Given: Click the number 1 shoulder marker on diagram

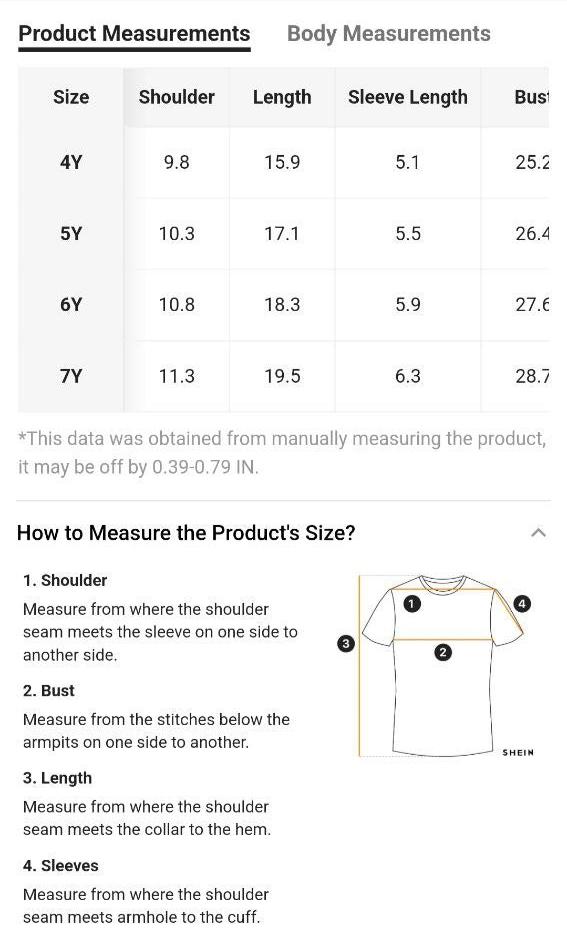Looking at the screenshot, I should tap(412, 603).
